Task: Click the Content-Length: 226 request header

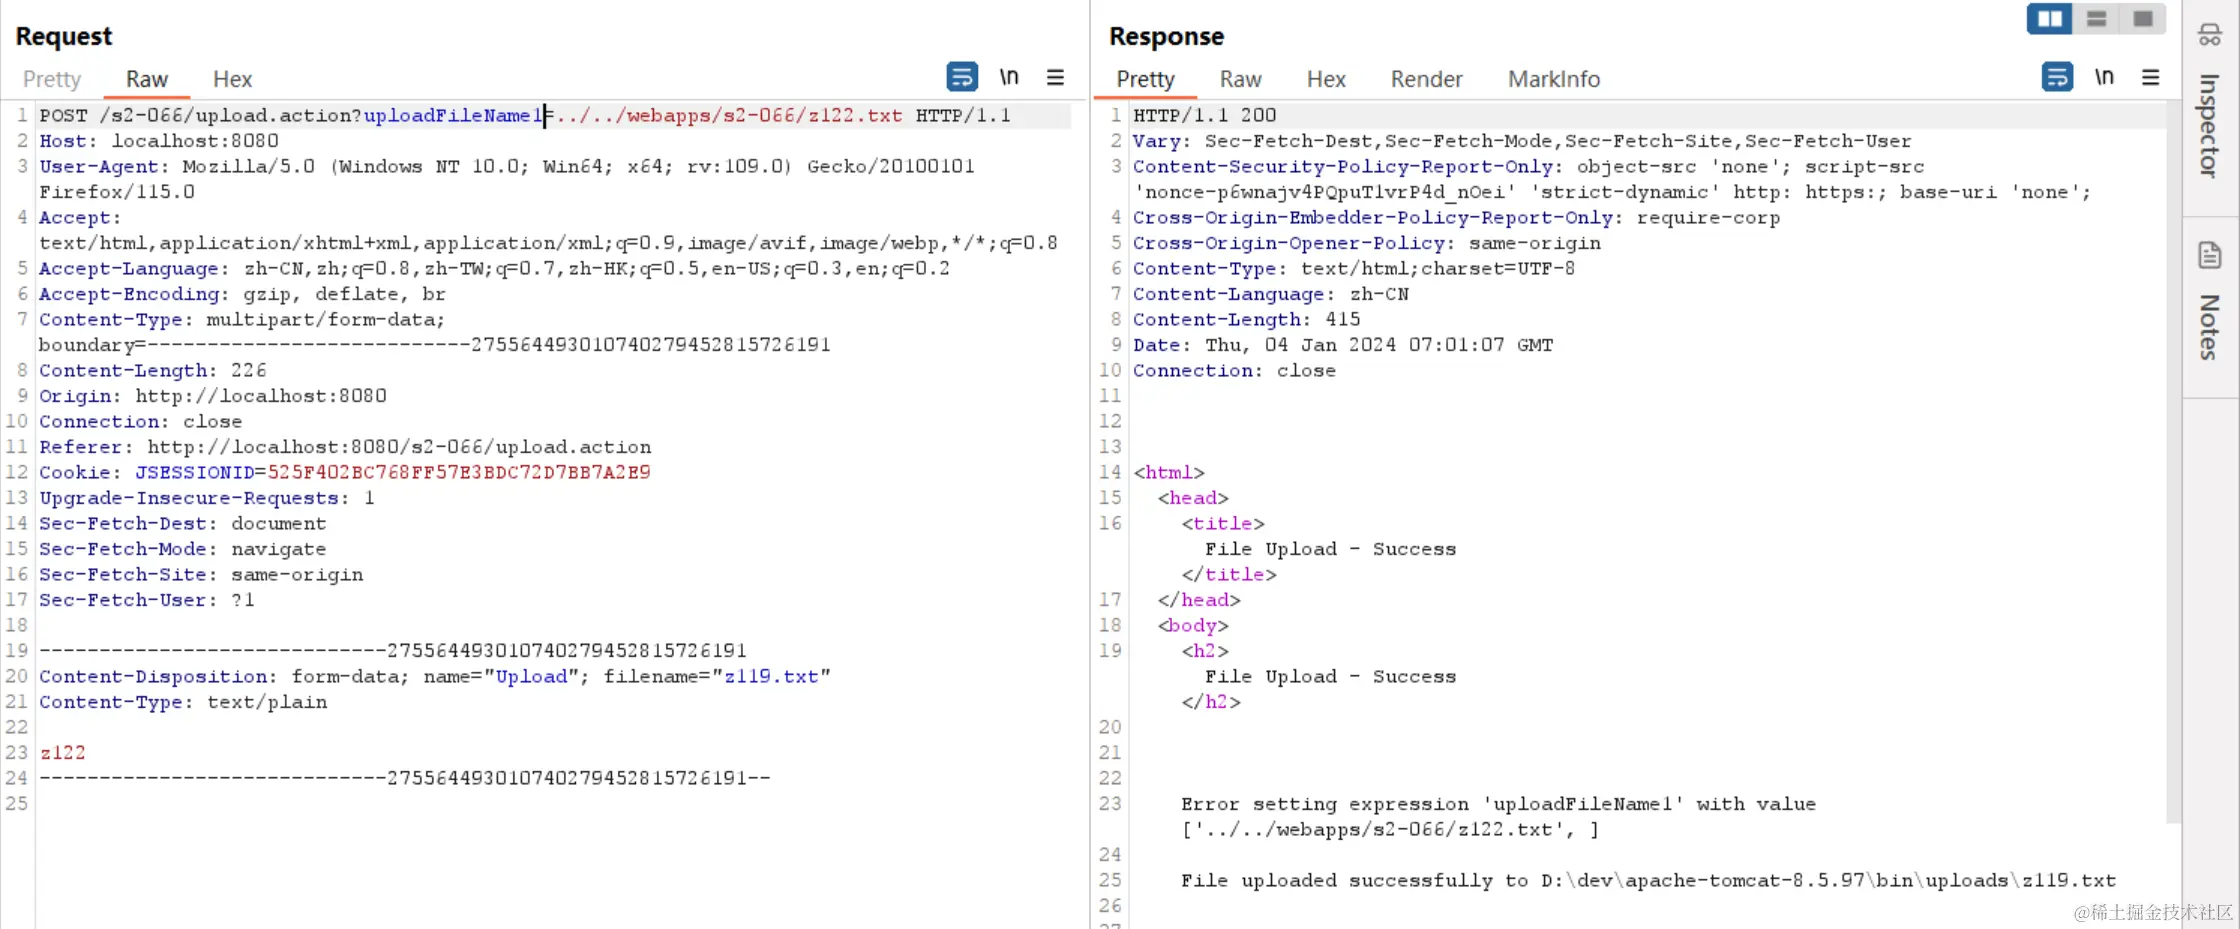Action: pyautogui.click(x=153, y=370)
